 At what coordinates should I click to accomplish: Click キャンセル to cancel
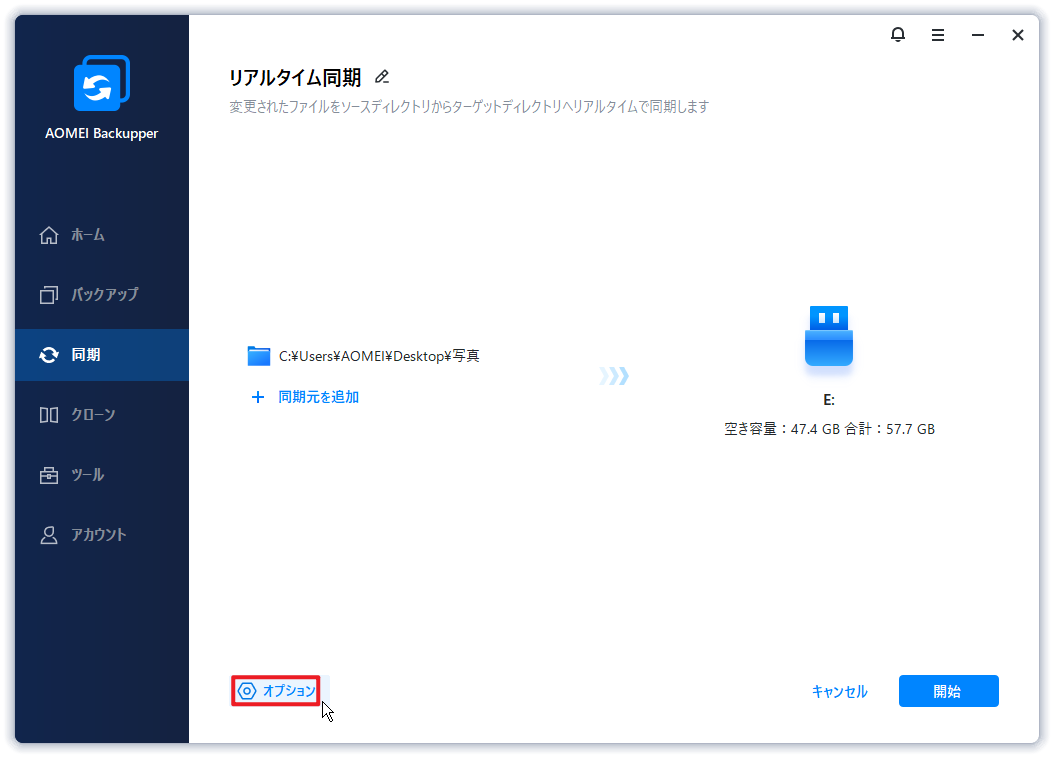[840, 691]
